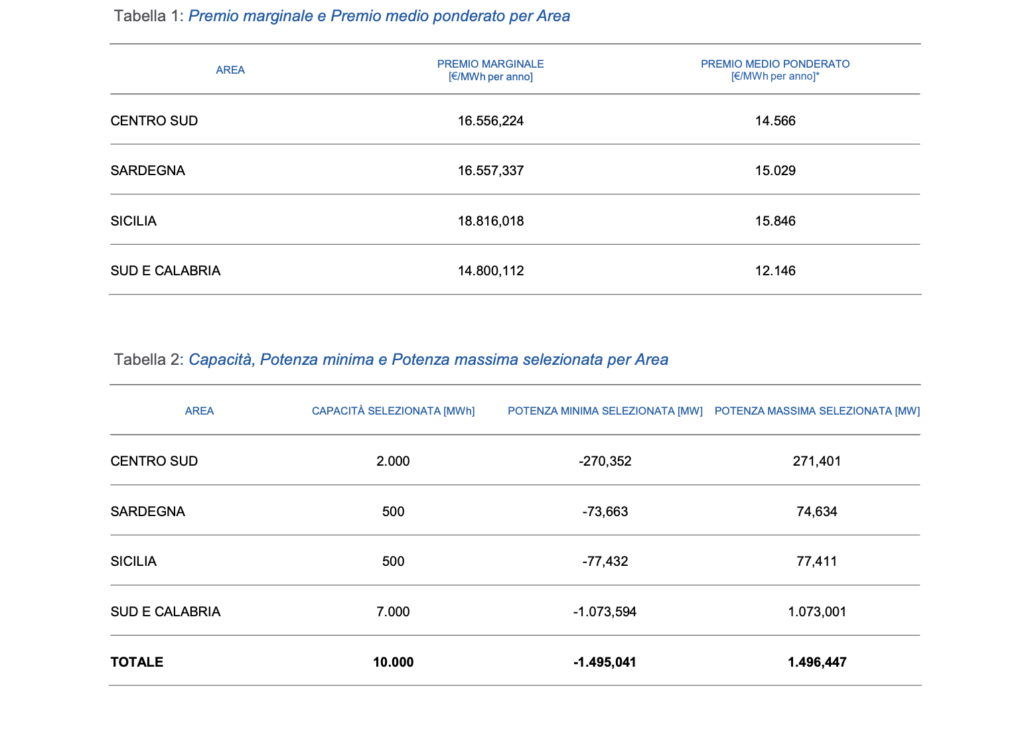Select the SARDEGNA weighted premium 15.029
Screen dimensions: 1024x737
pyautogui.click(x=775, y=171)
